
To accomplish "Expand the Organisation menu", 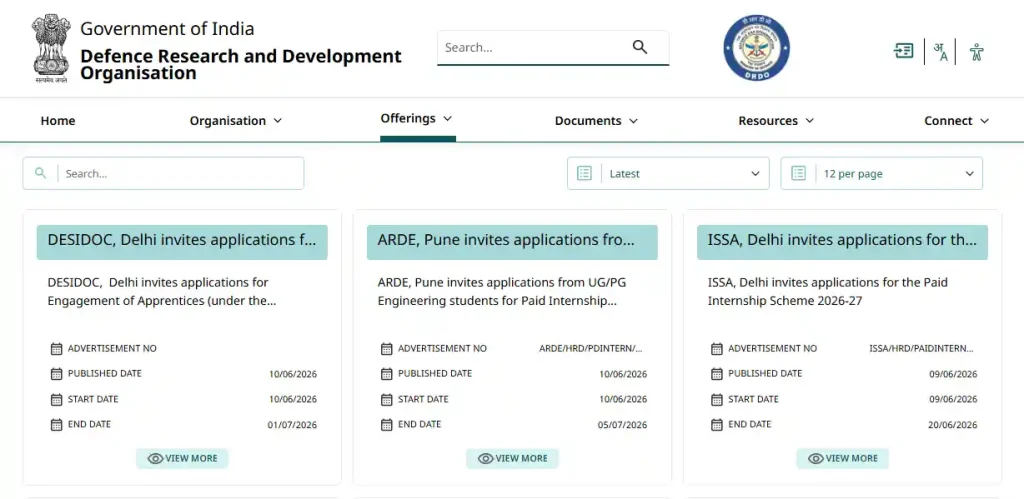I will [x=236, y=121].
